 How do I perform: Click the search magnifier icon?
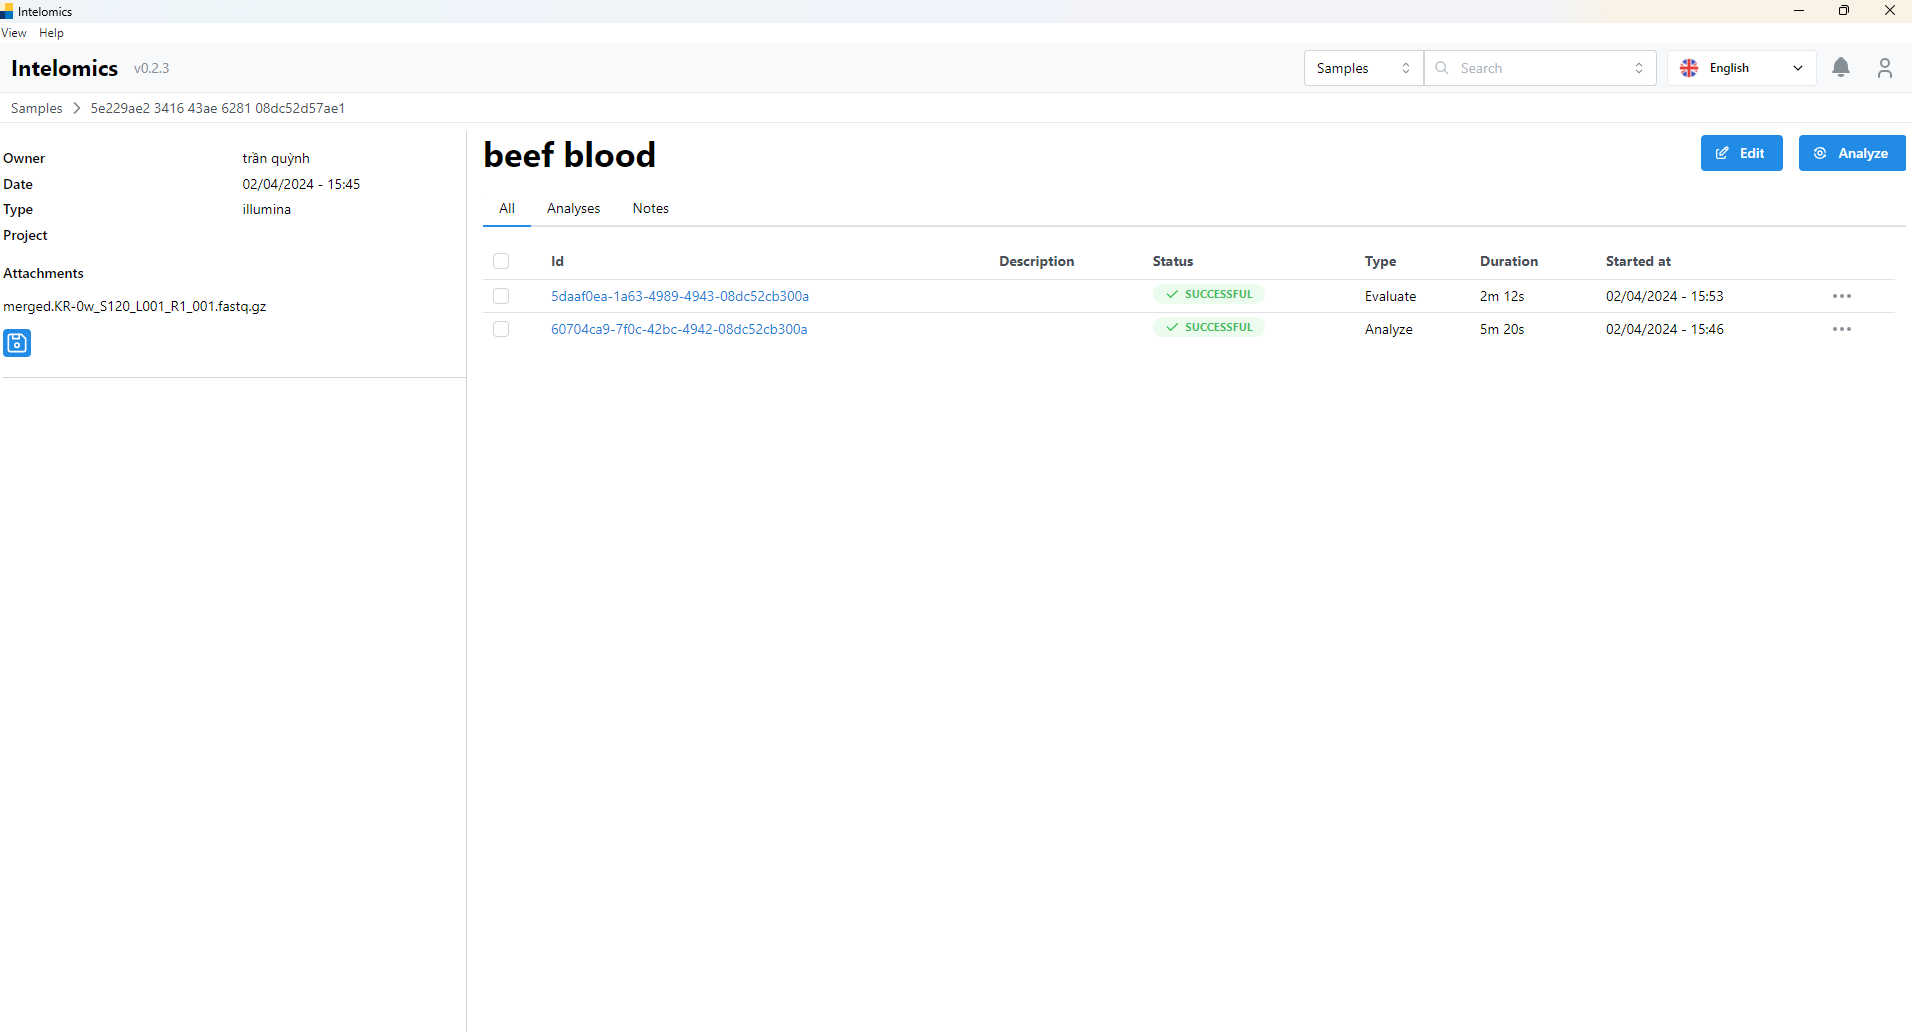[1442, 68]
